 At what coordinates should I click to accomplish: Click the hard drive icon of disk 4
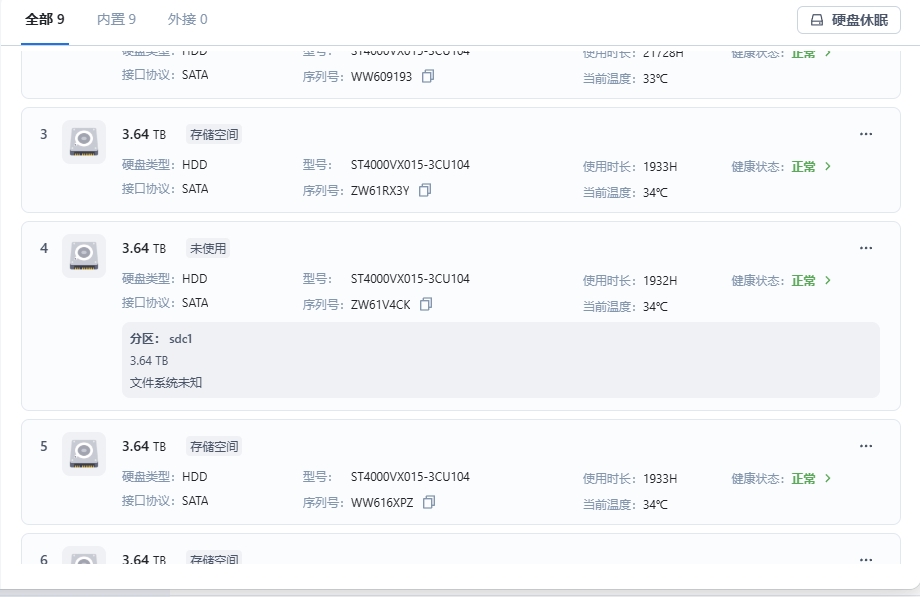tap(84, 256)
